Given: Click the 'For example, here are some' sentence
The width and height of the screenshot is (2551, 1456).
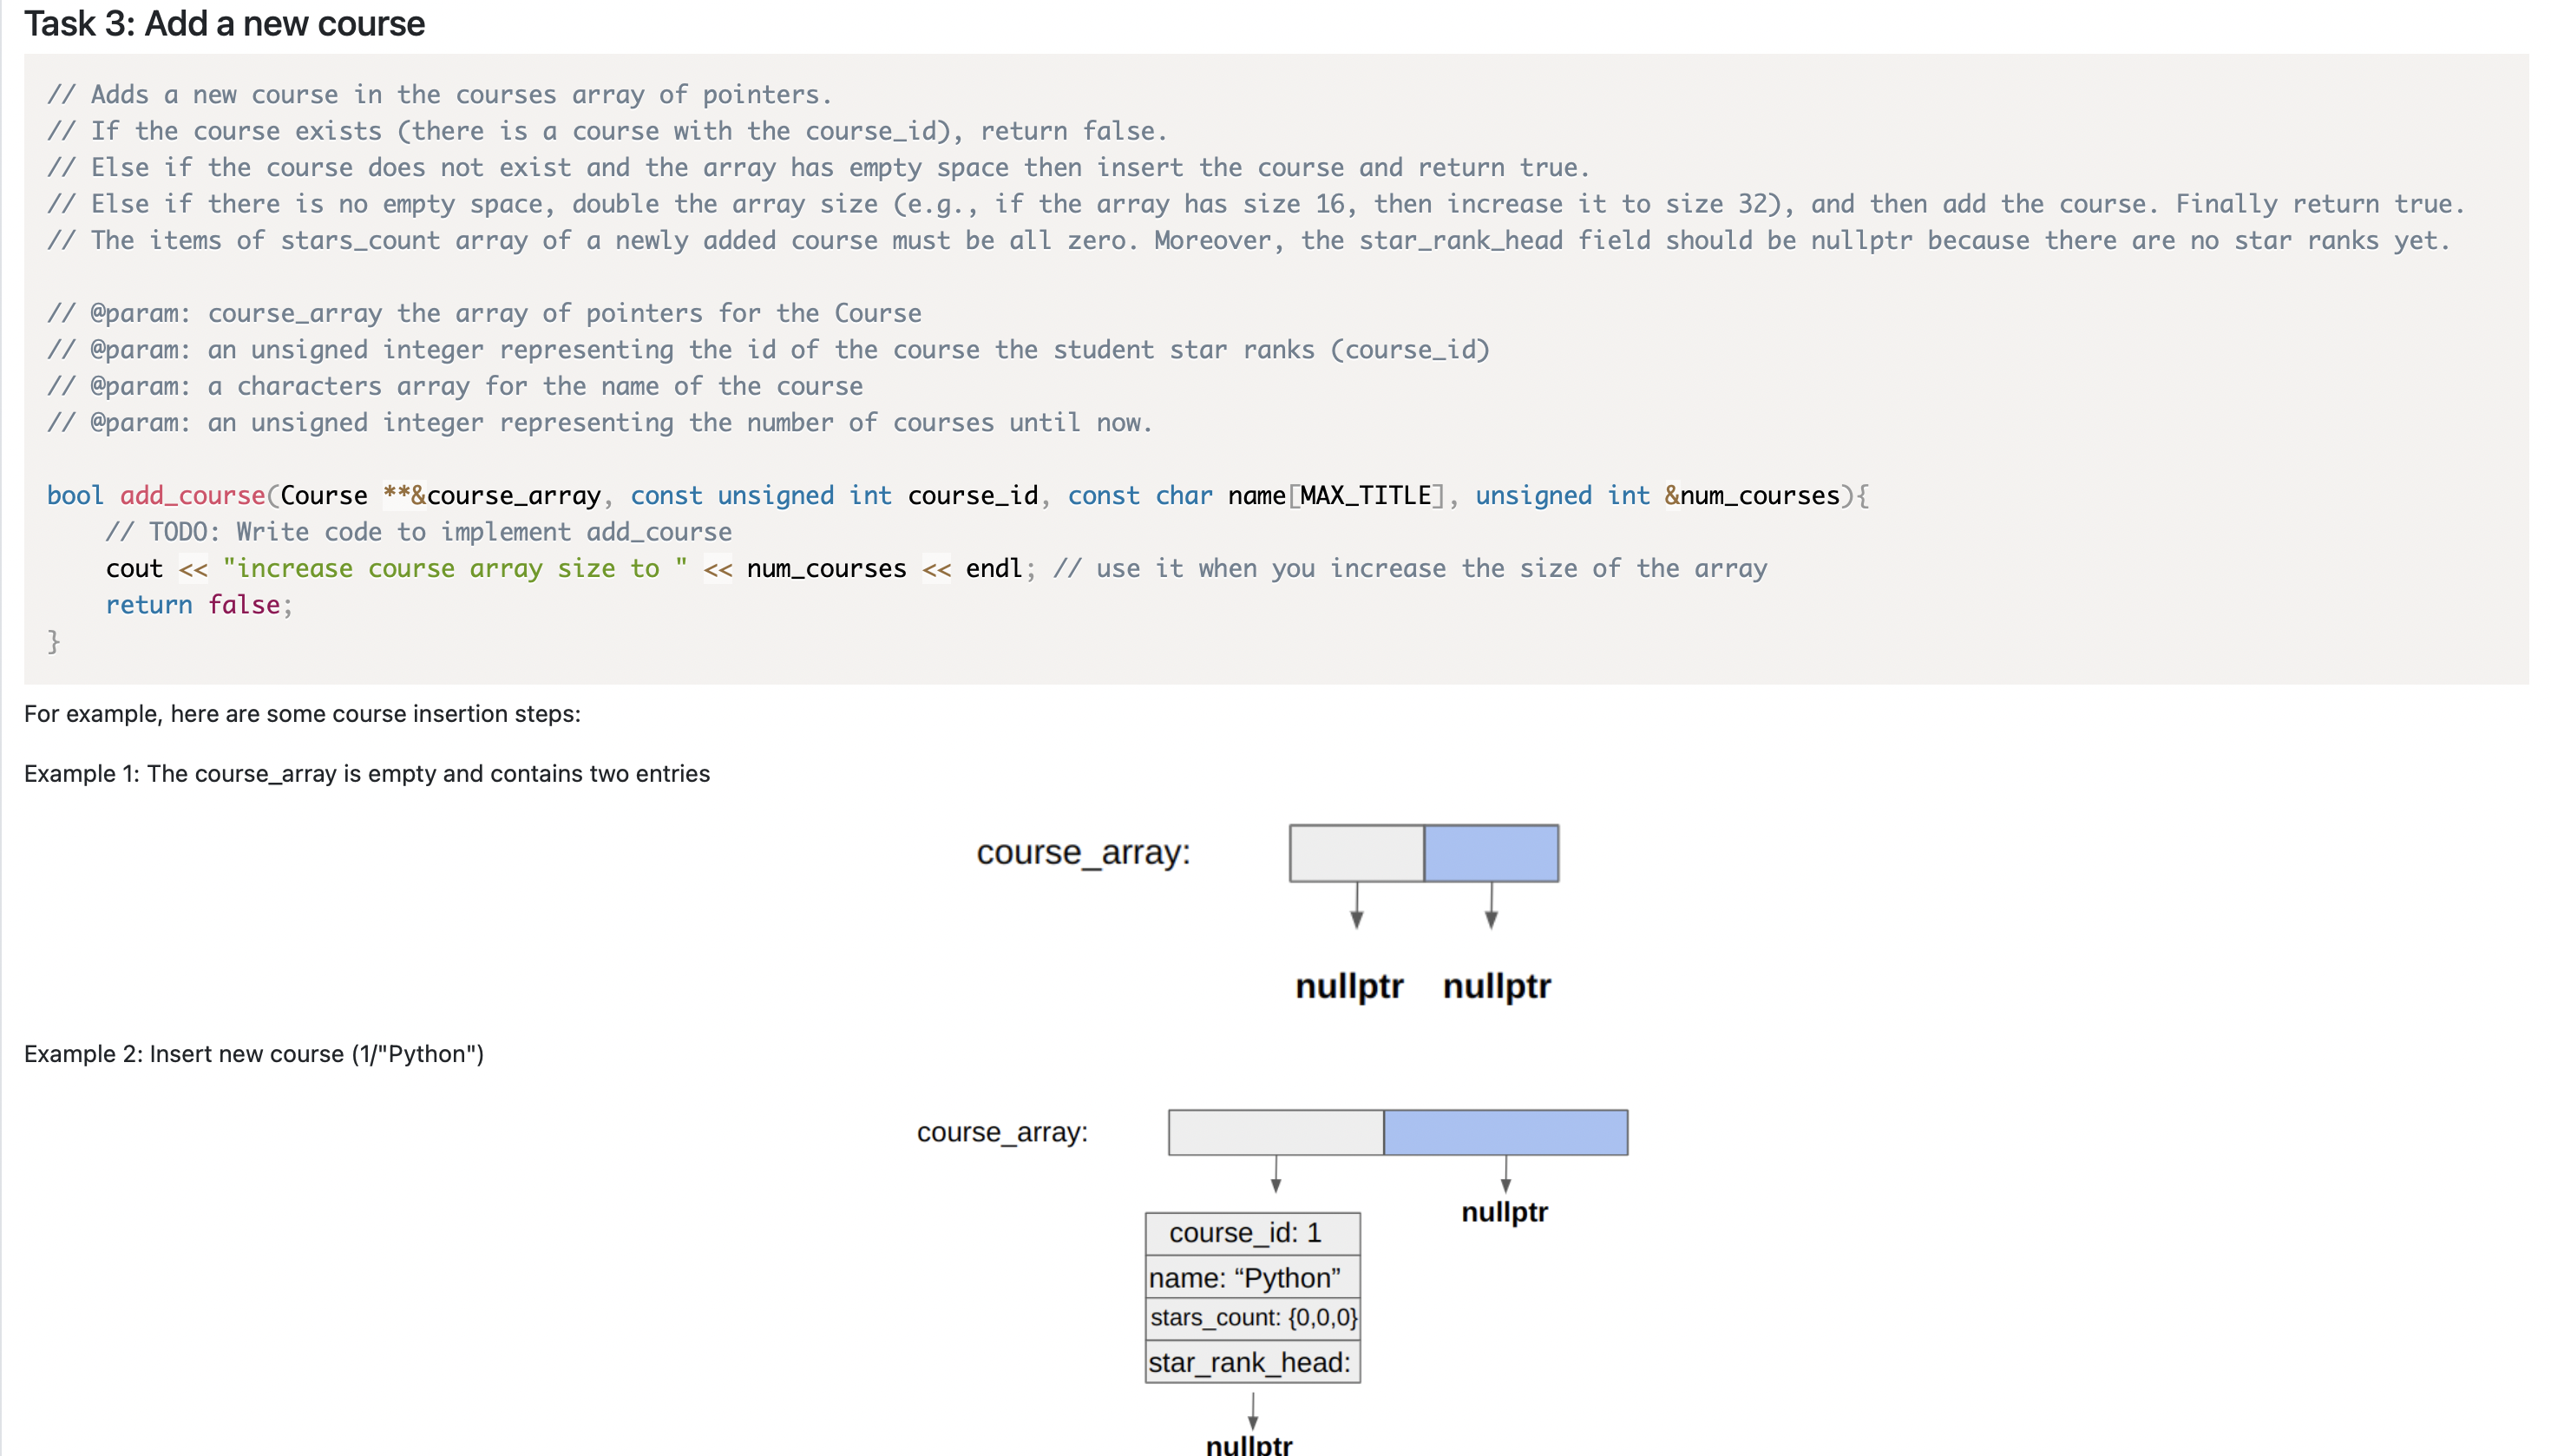Looking at the screenshot, I should tap(302, 714).
